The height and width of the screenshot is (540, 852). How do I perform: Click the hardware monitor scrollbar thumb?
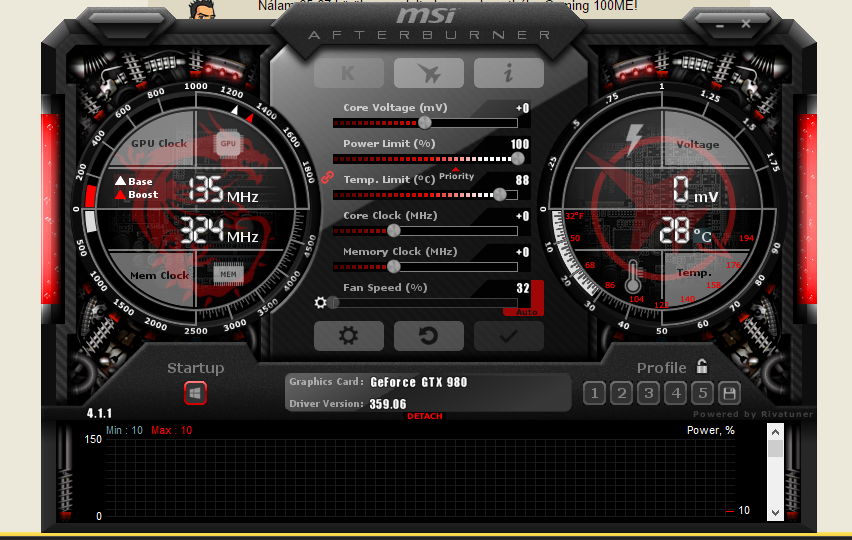click(x=775, y=449)
